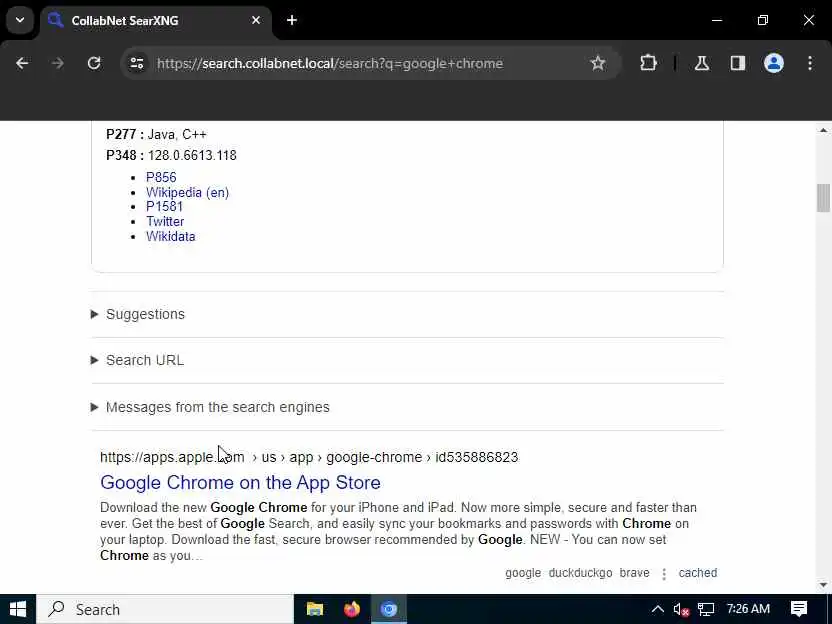Click the muted volume tray icon
Image resolution: width=832 pixels, height=624 pixels.
(681, 609)
